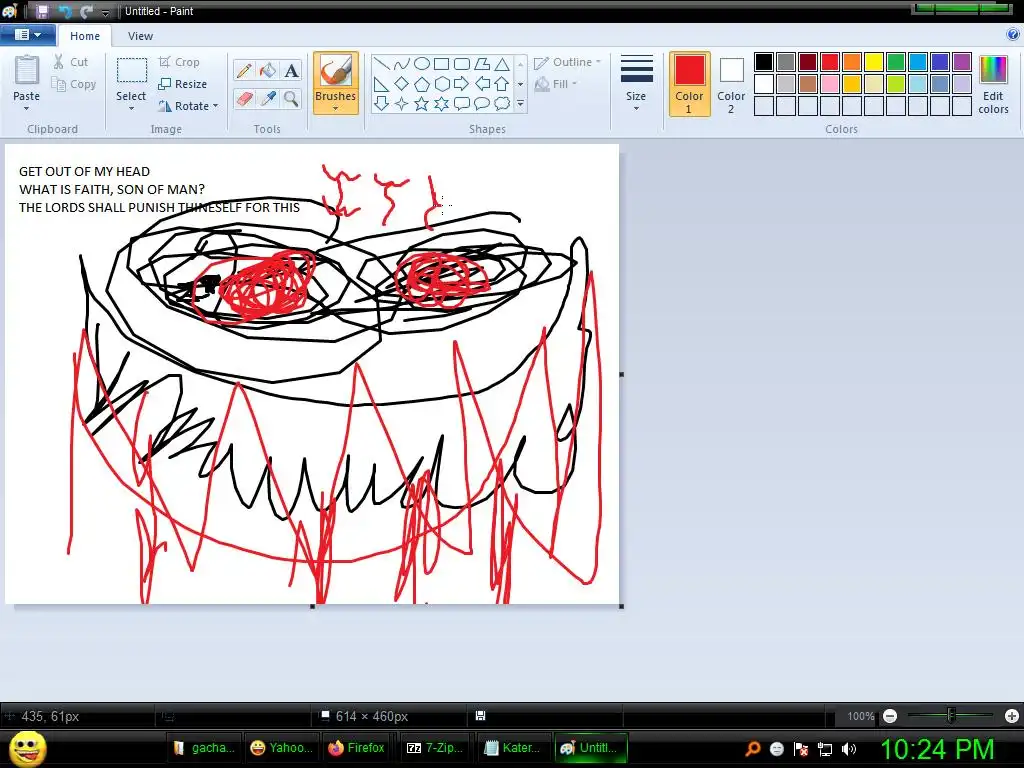This screenshot has width=1024, height=768.
Task: Expand the Brushes dropdown arrow
Action: coord(336,108)
